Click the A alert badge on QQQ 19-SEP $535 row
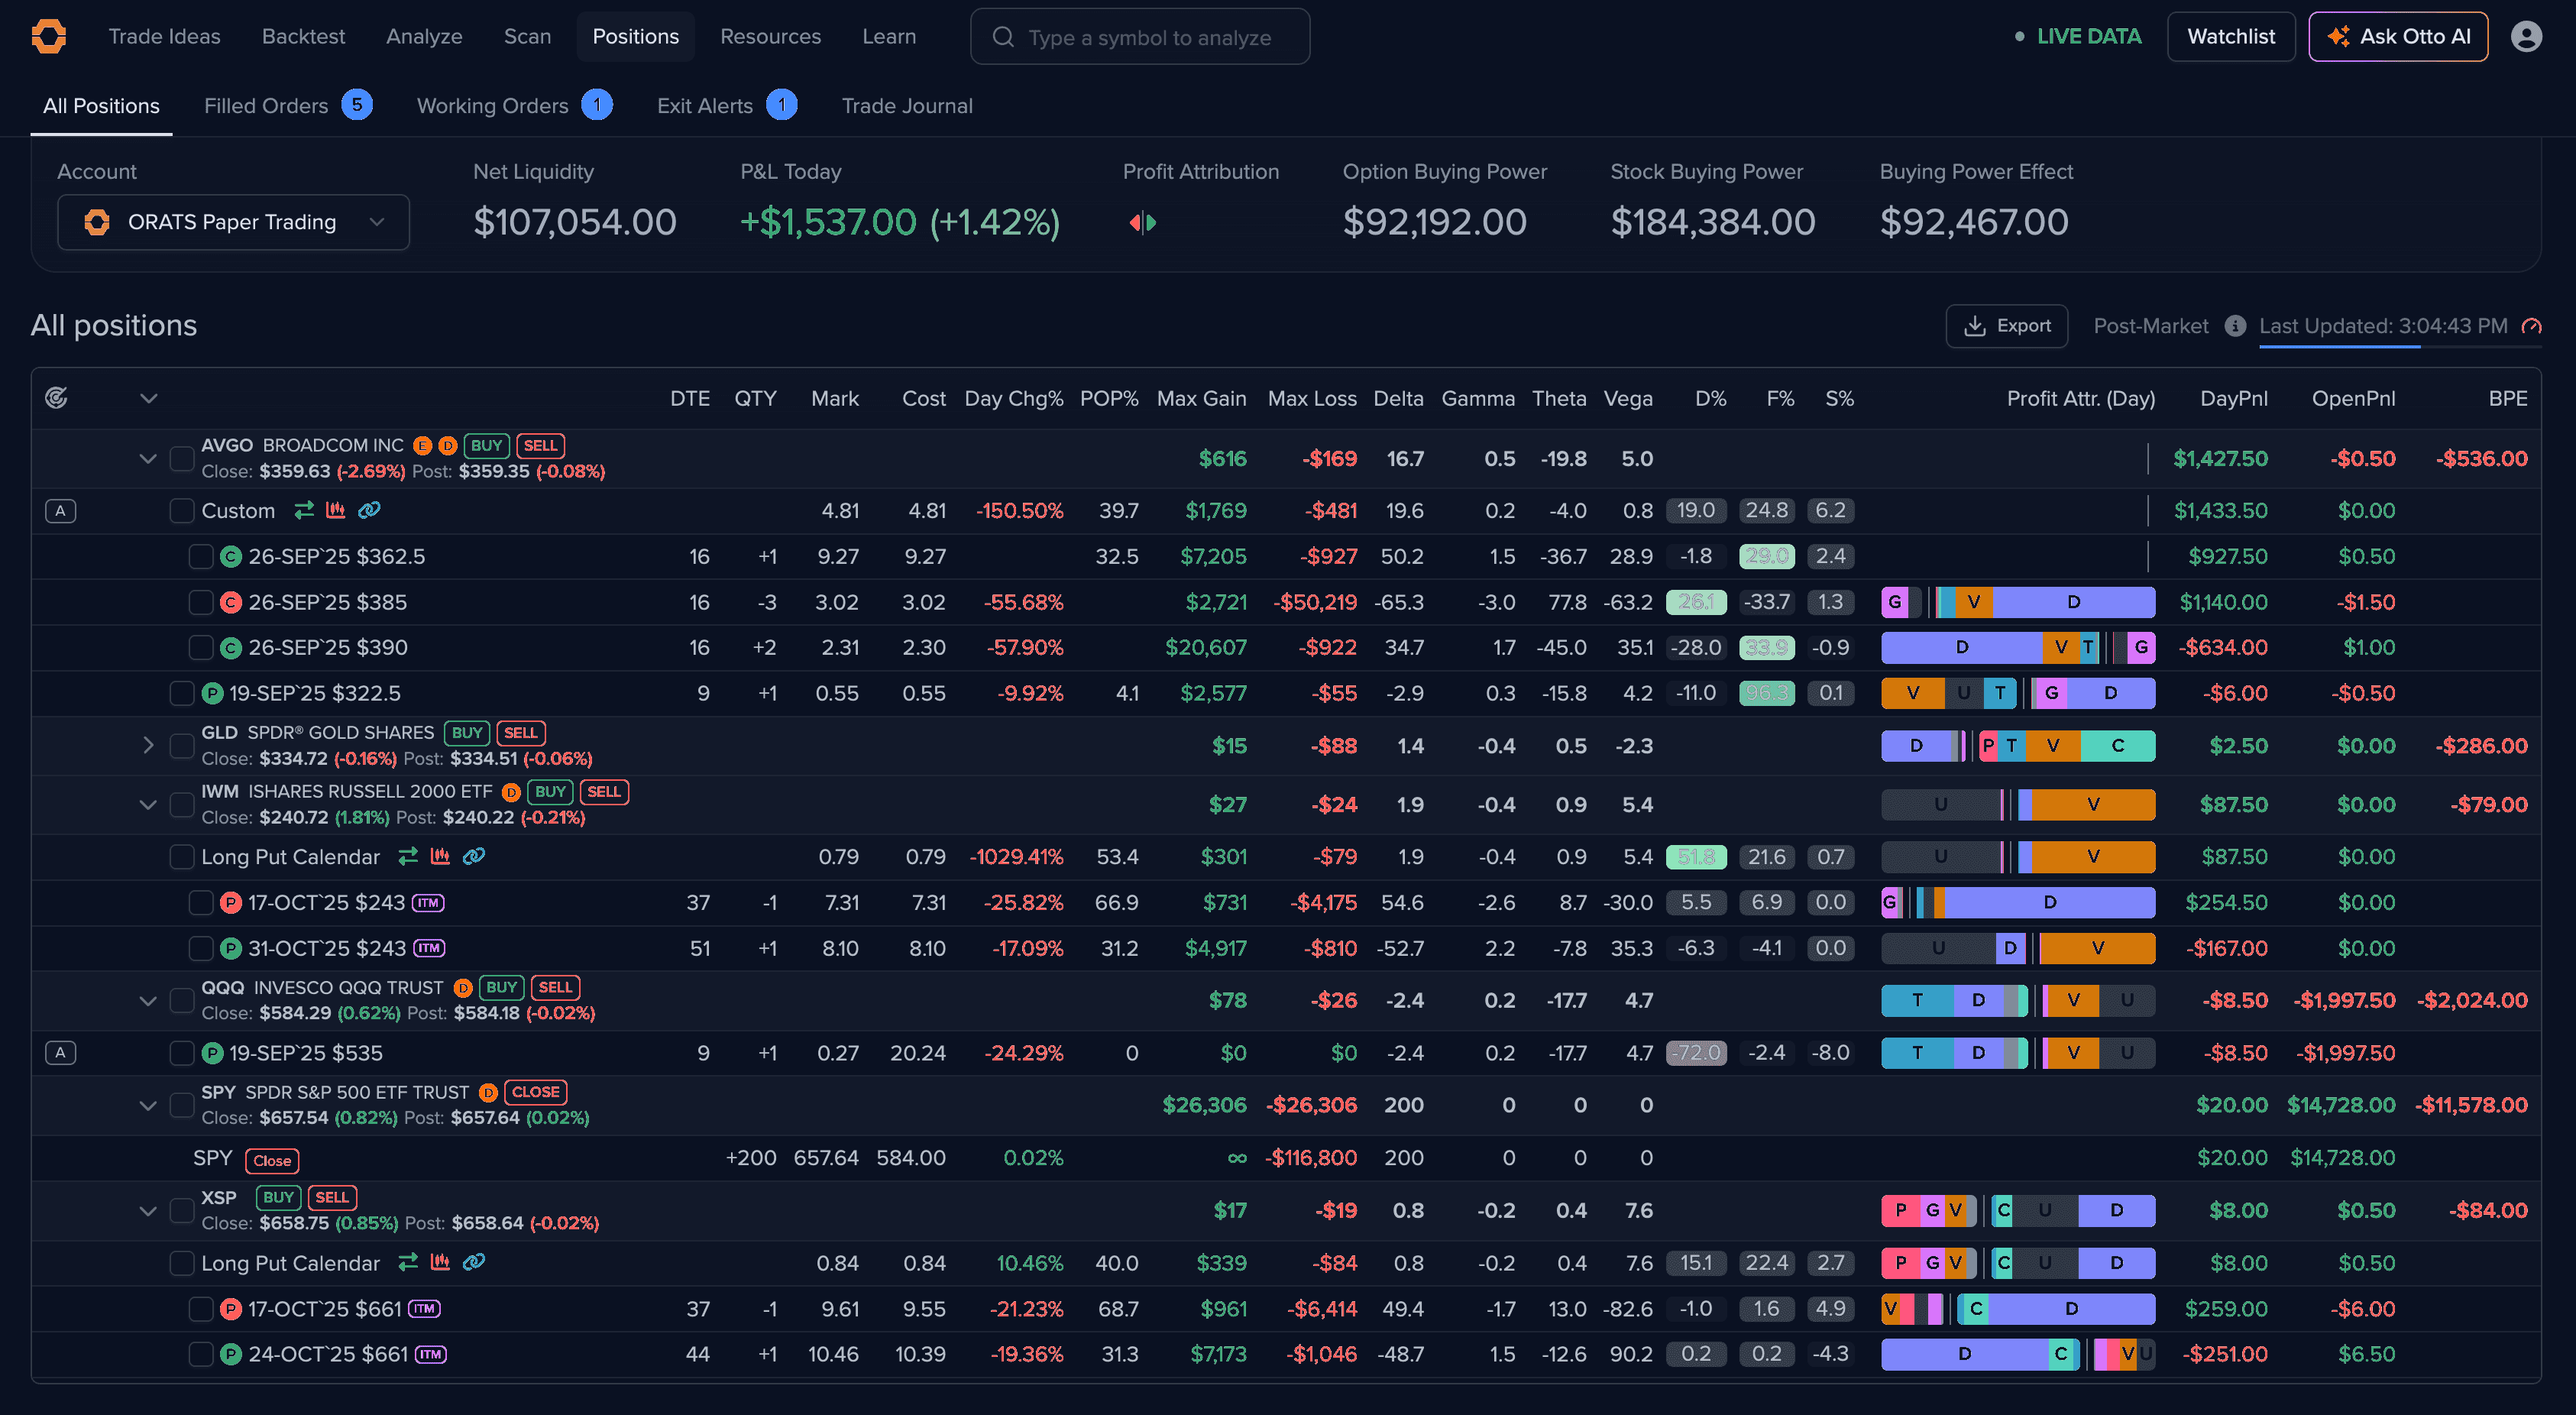Screen dimensions: 2576x1415 coord(60,1052)
